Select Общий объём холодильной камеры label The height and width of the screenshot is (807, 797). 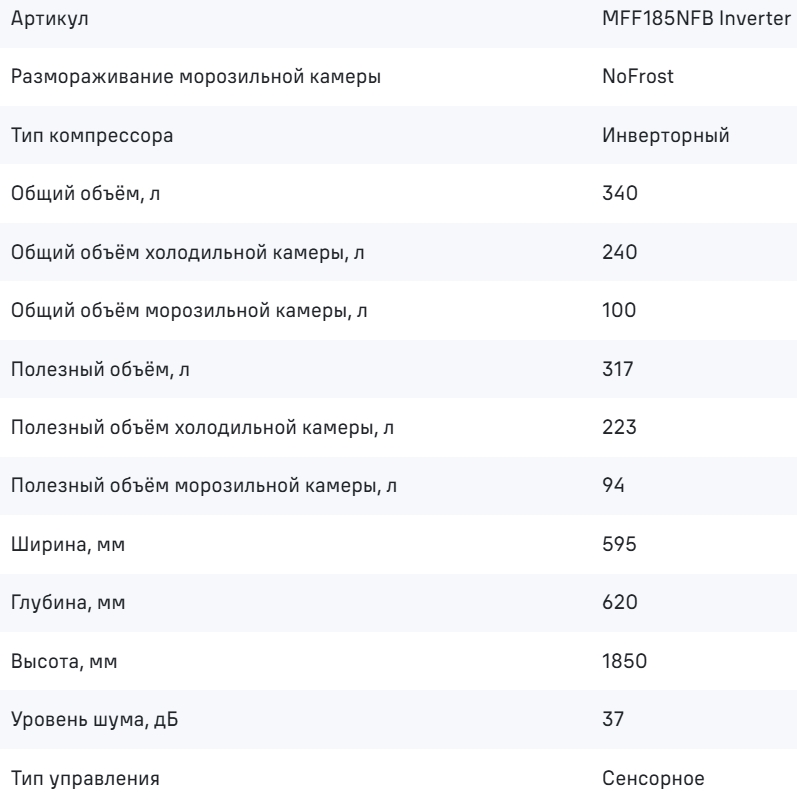pos(187,253)
